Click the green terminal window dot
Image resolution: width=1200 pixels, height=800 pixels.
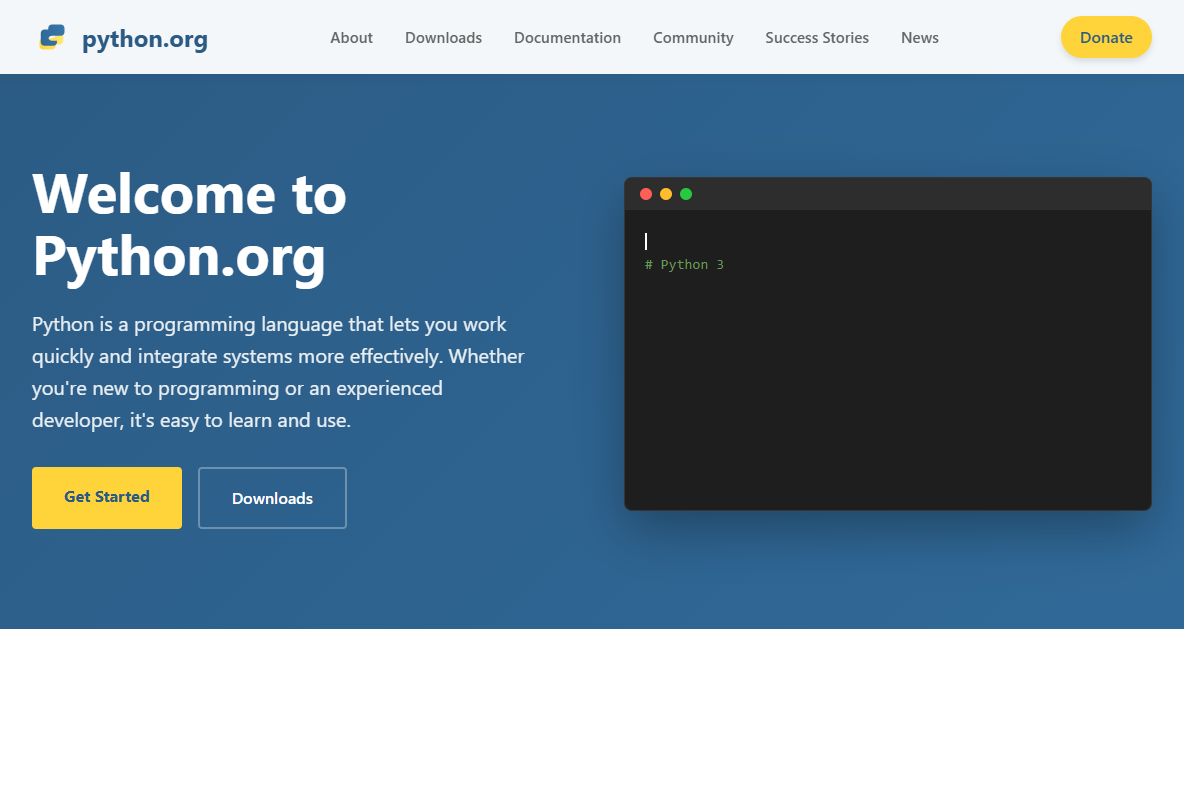pos(686,193)
